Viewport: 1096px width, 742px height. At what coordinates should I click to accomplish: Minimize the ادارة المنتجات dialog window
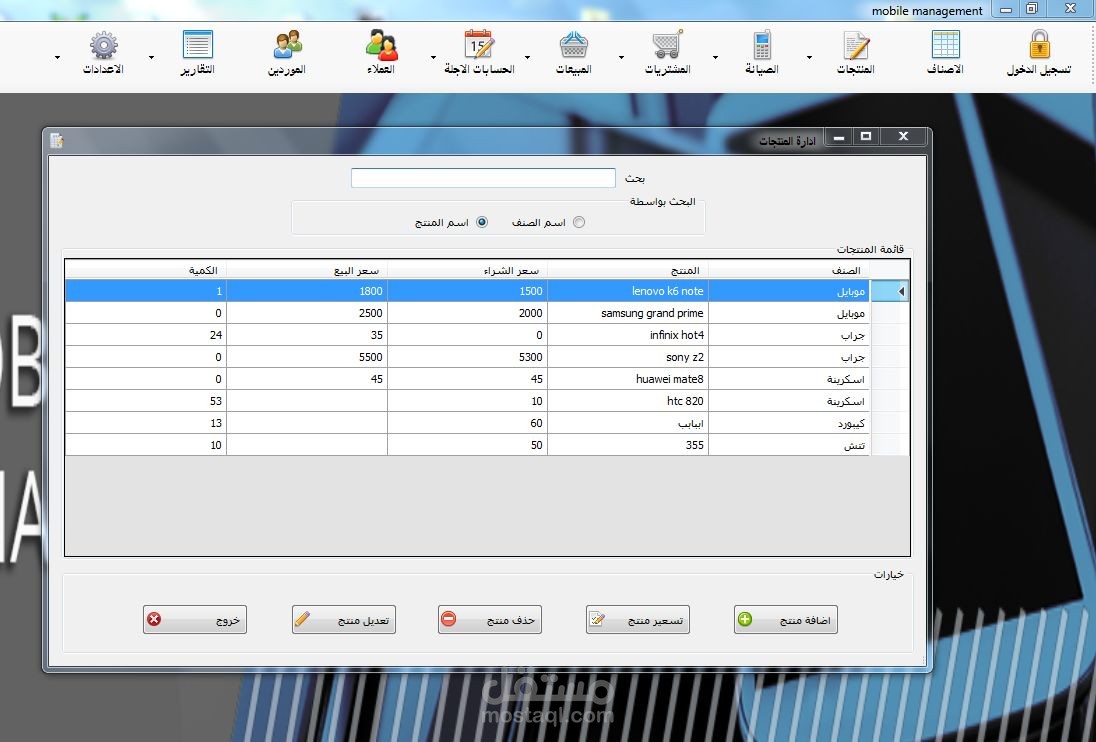pos(839,137)
